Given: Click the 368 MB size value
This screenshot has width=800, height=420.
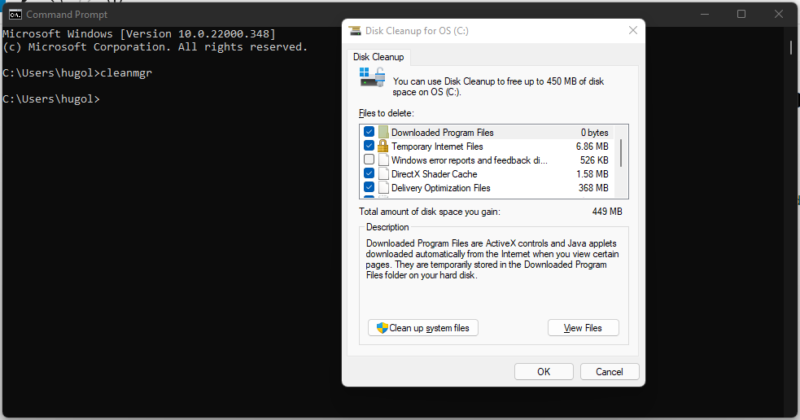Looking at the screenshot, I should click(593, 188).
